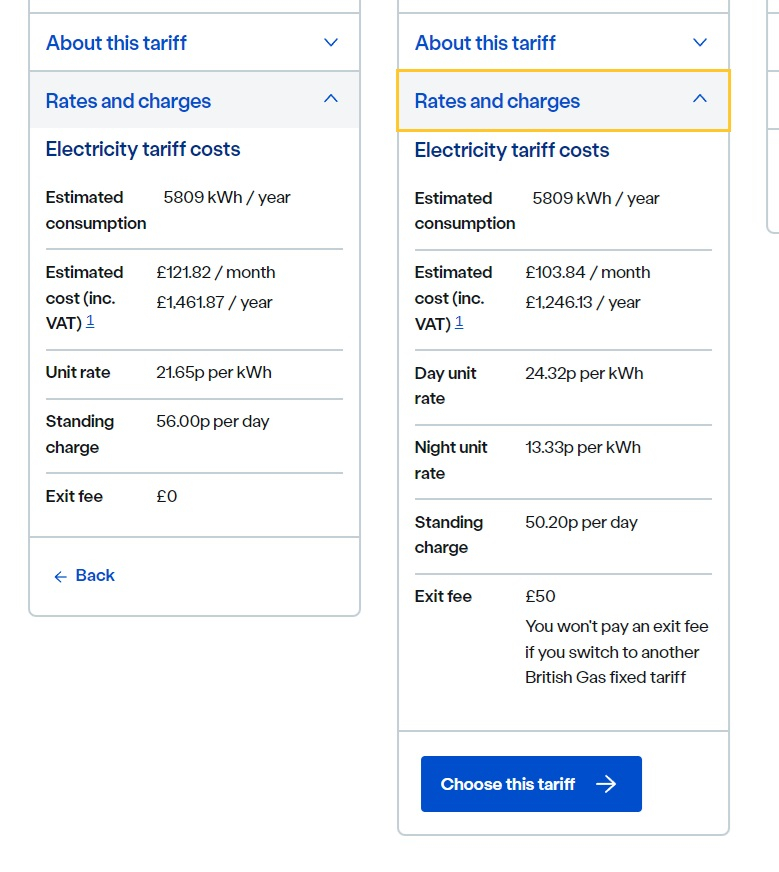779x872 pixels.
Task: Click the 13.33p per kWh night unit rate
Action: point(583,447)
